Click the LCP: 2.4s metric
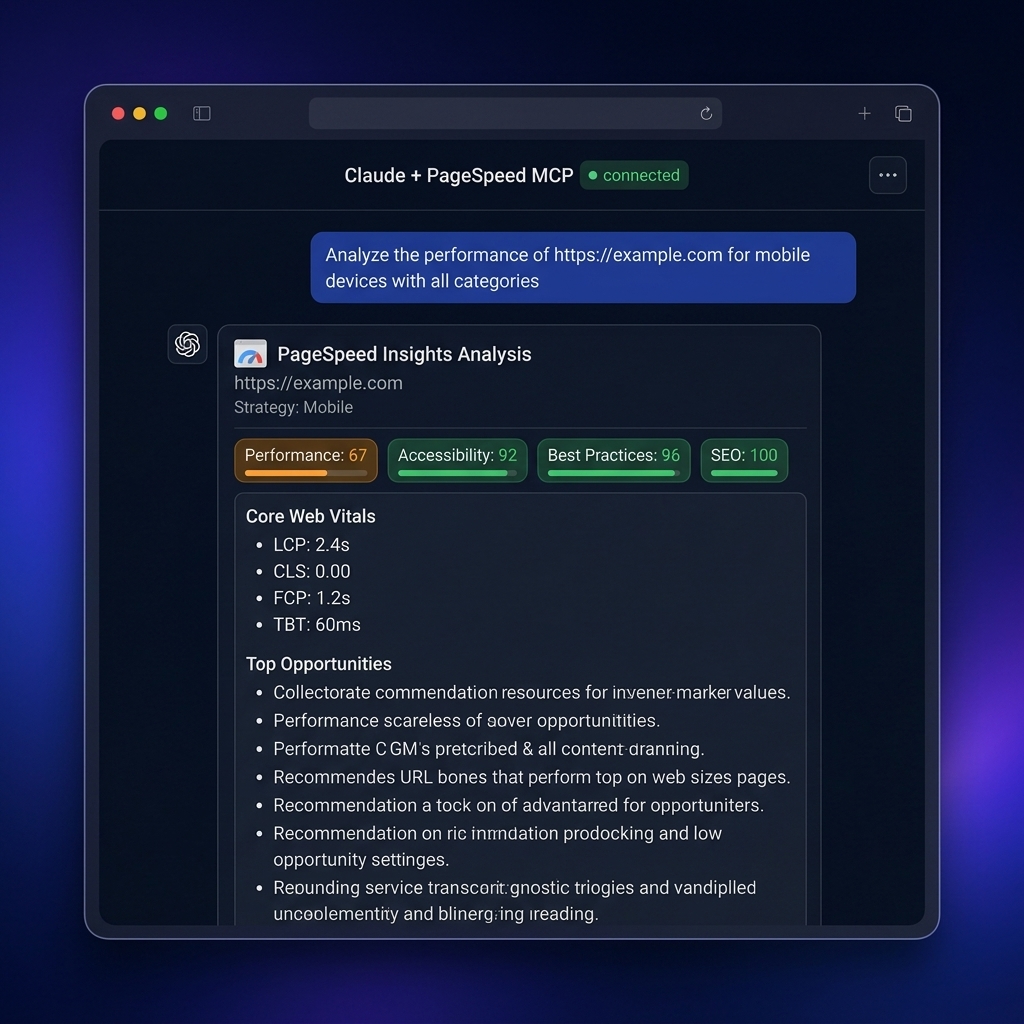The image size is (1024, 1024). tap(311, 545)
